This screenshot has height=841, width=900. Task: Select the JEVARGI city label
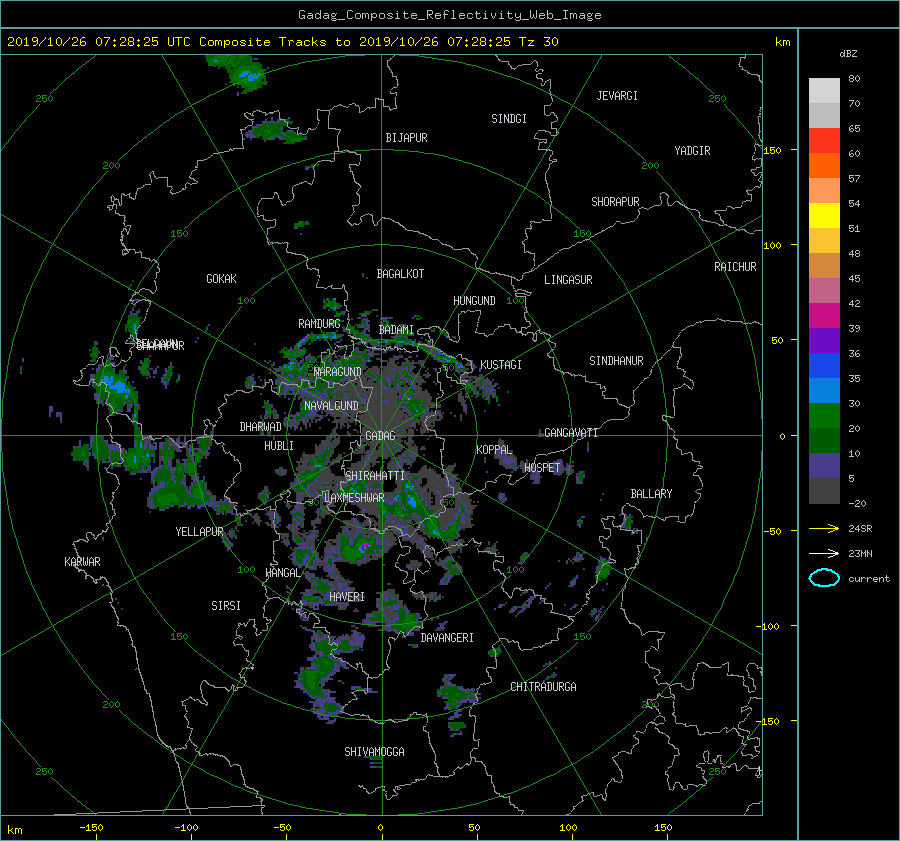coord(617,96)
